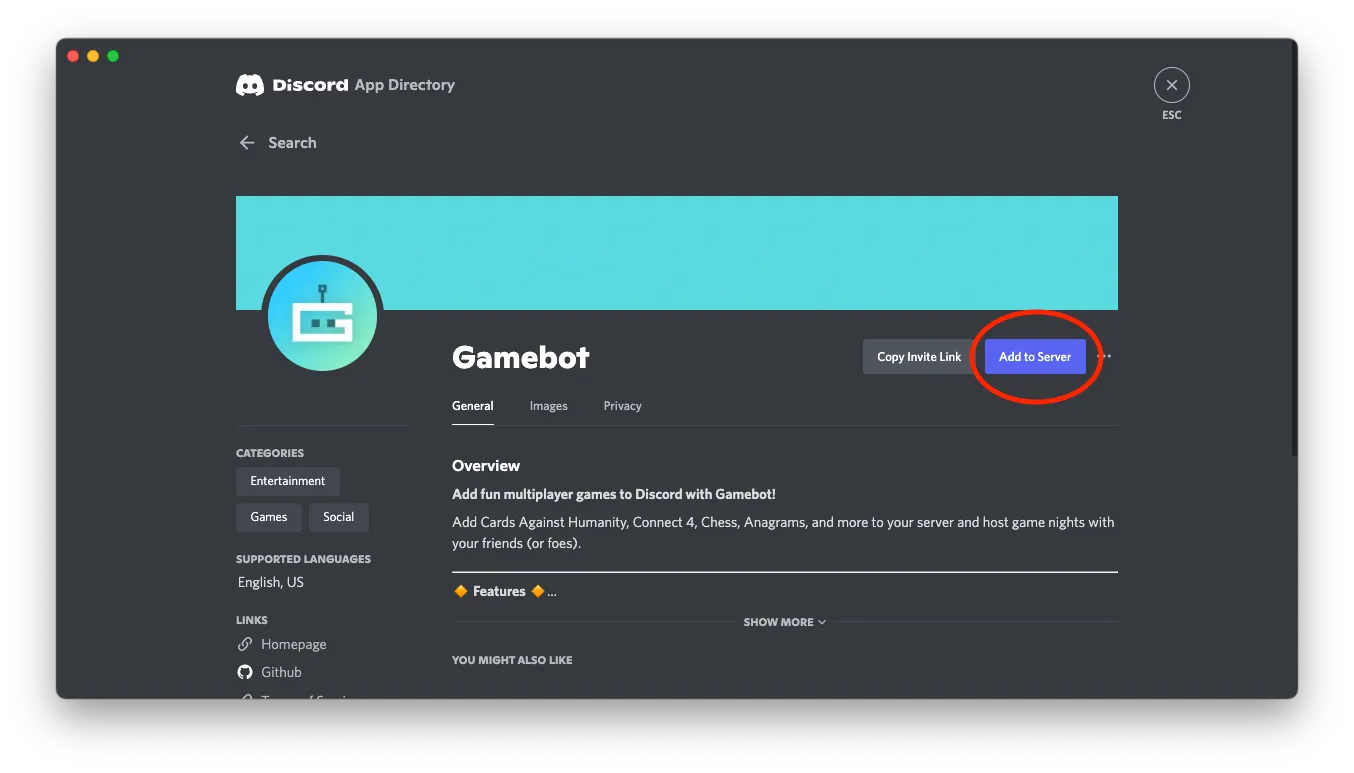Image resolution: width=1354 pixels, height=773 pixels.
Task: Click the red window close button
Action: click(x=73, y=56)
